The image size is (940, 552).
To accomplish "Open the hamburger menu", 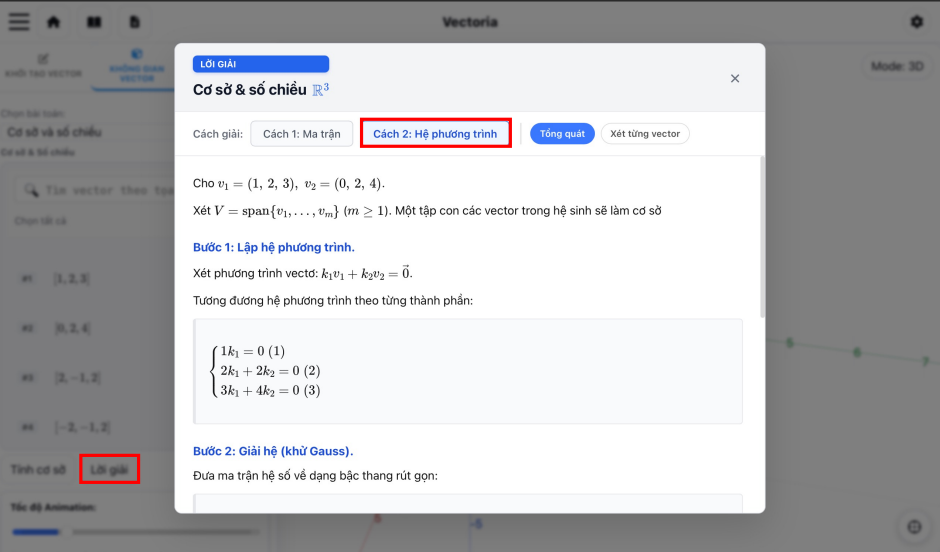I will click(19, 22).
